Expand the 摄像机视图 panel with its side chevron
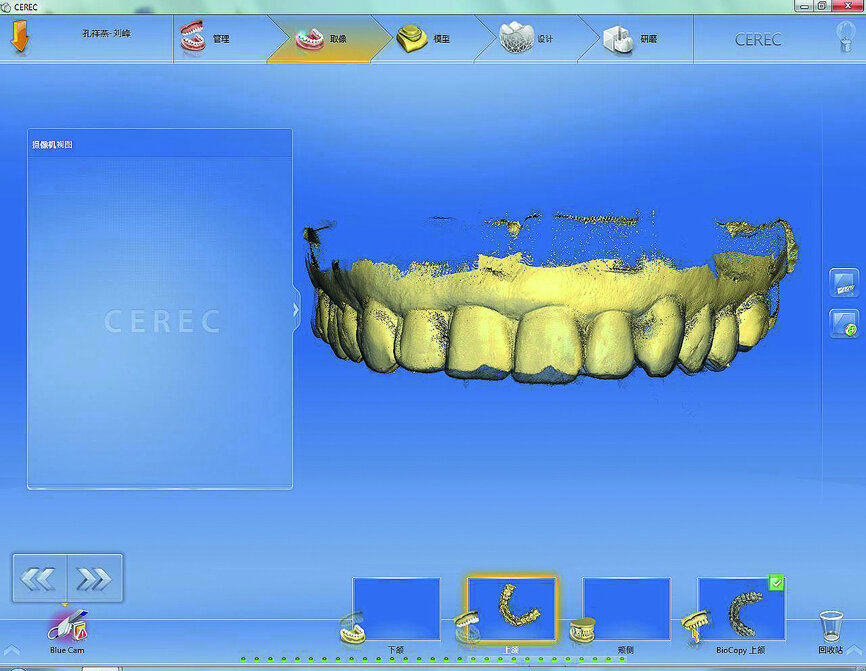This screenshot has width=866, height=671. (294, 310)
